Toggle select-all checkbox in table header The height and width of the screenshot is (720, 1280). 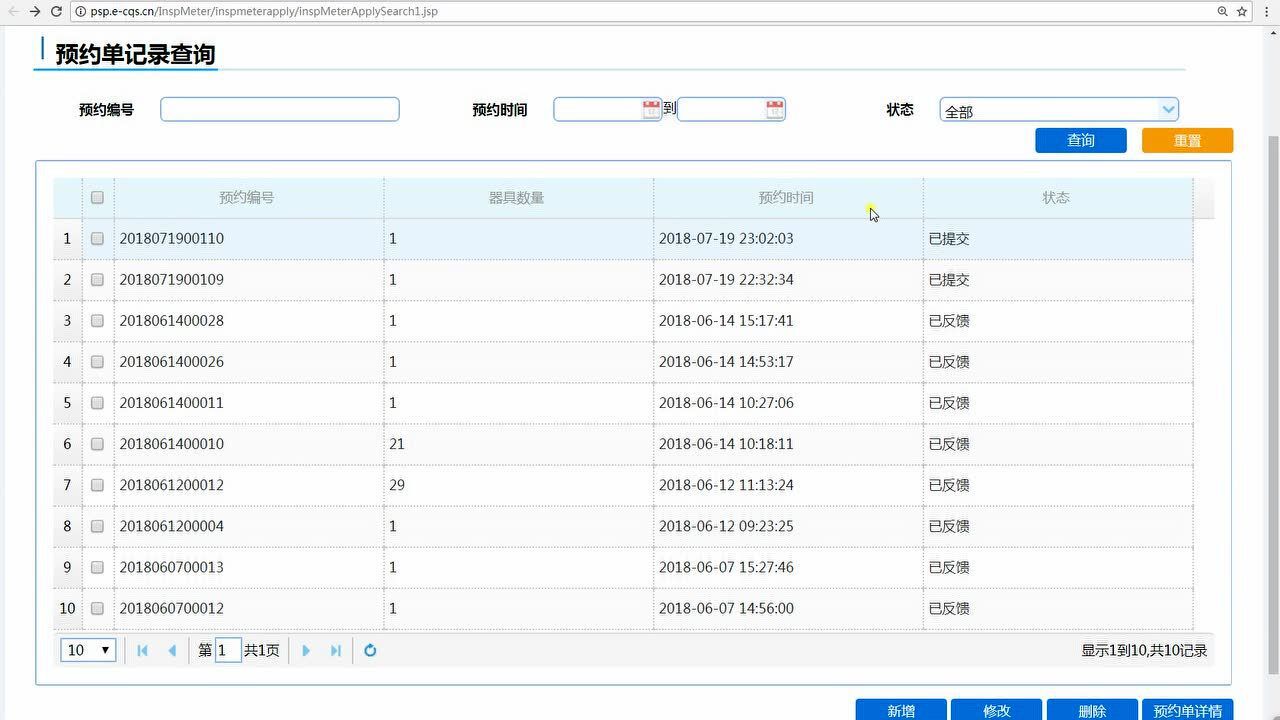pos(97,197)
